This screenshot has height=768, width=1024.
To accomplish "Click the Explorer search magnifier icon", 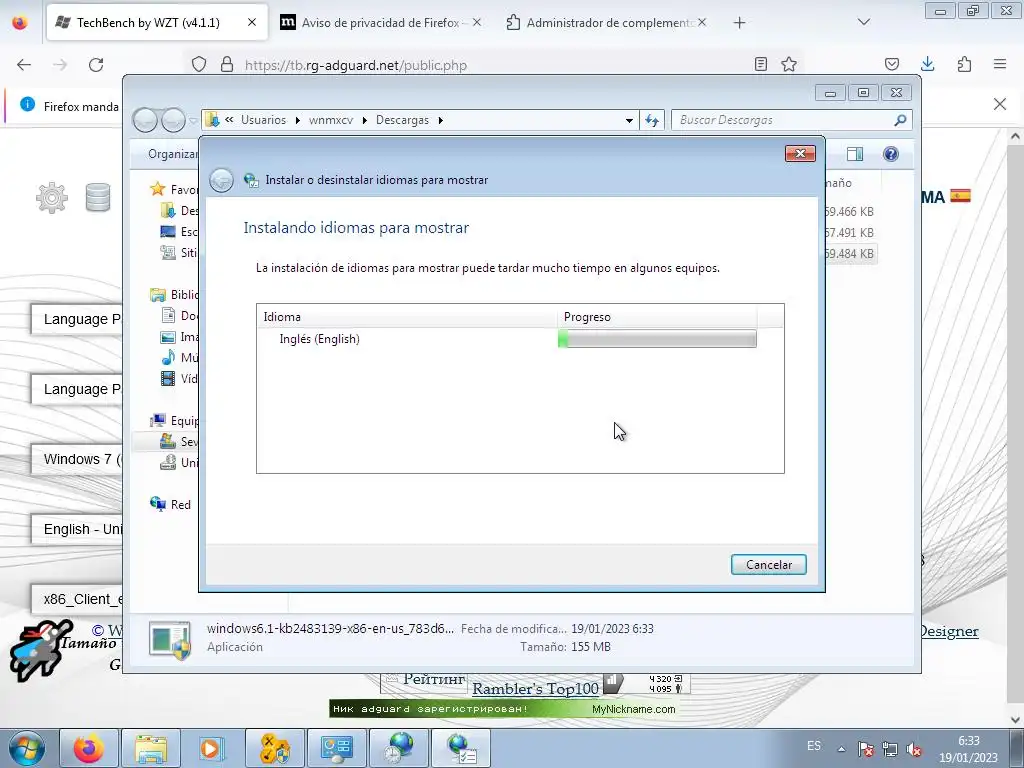I will tap(900, 120).
